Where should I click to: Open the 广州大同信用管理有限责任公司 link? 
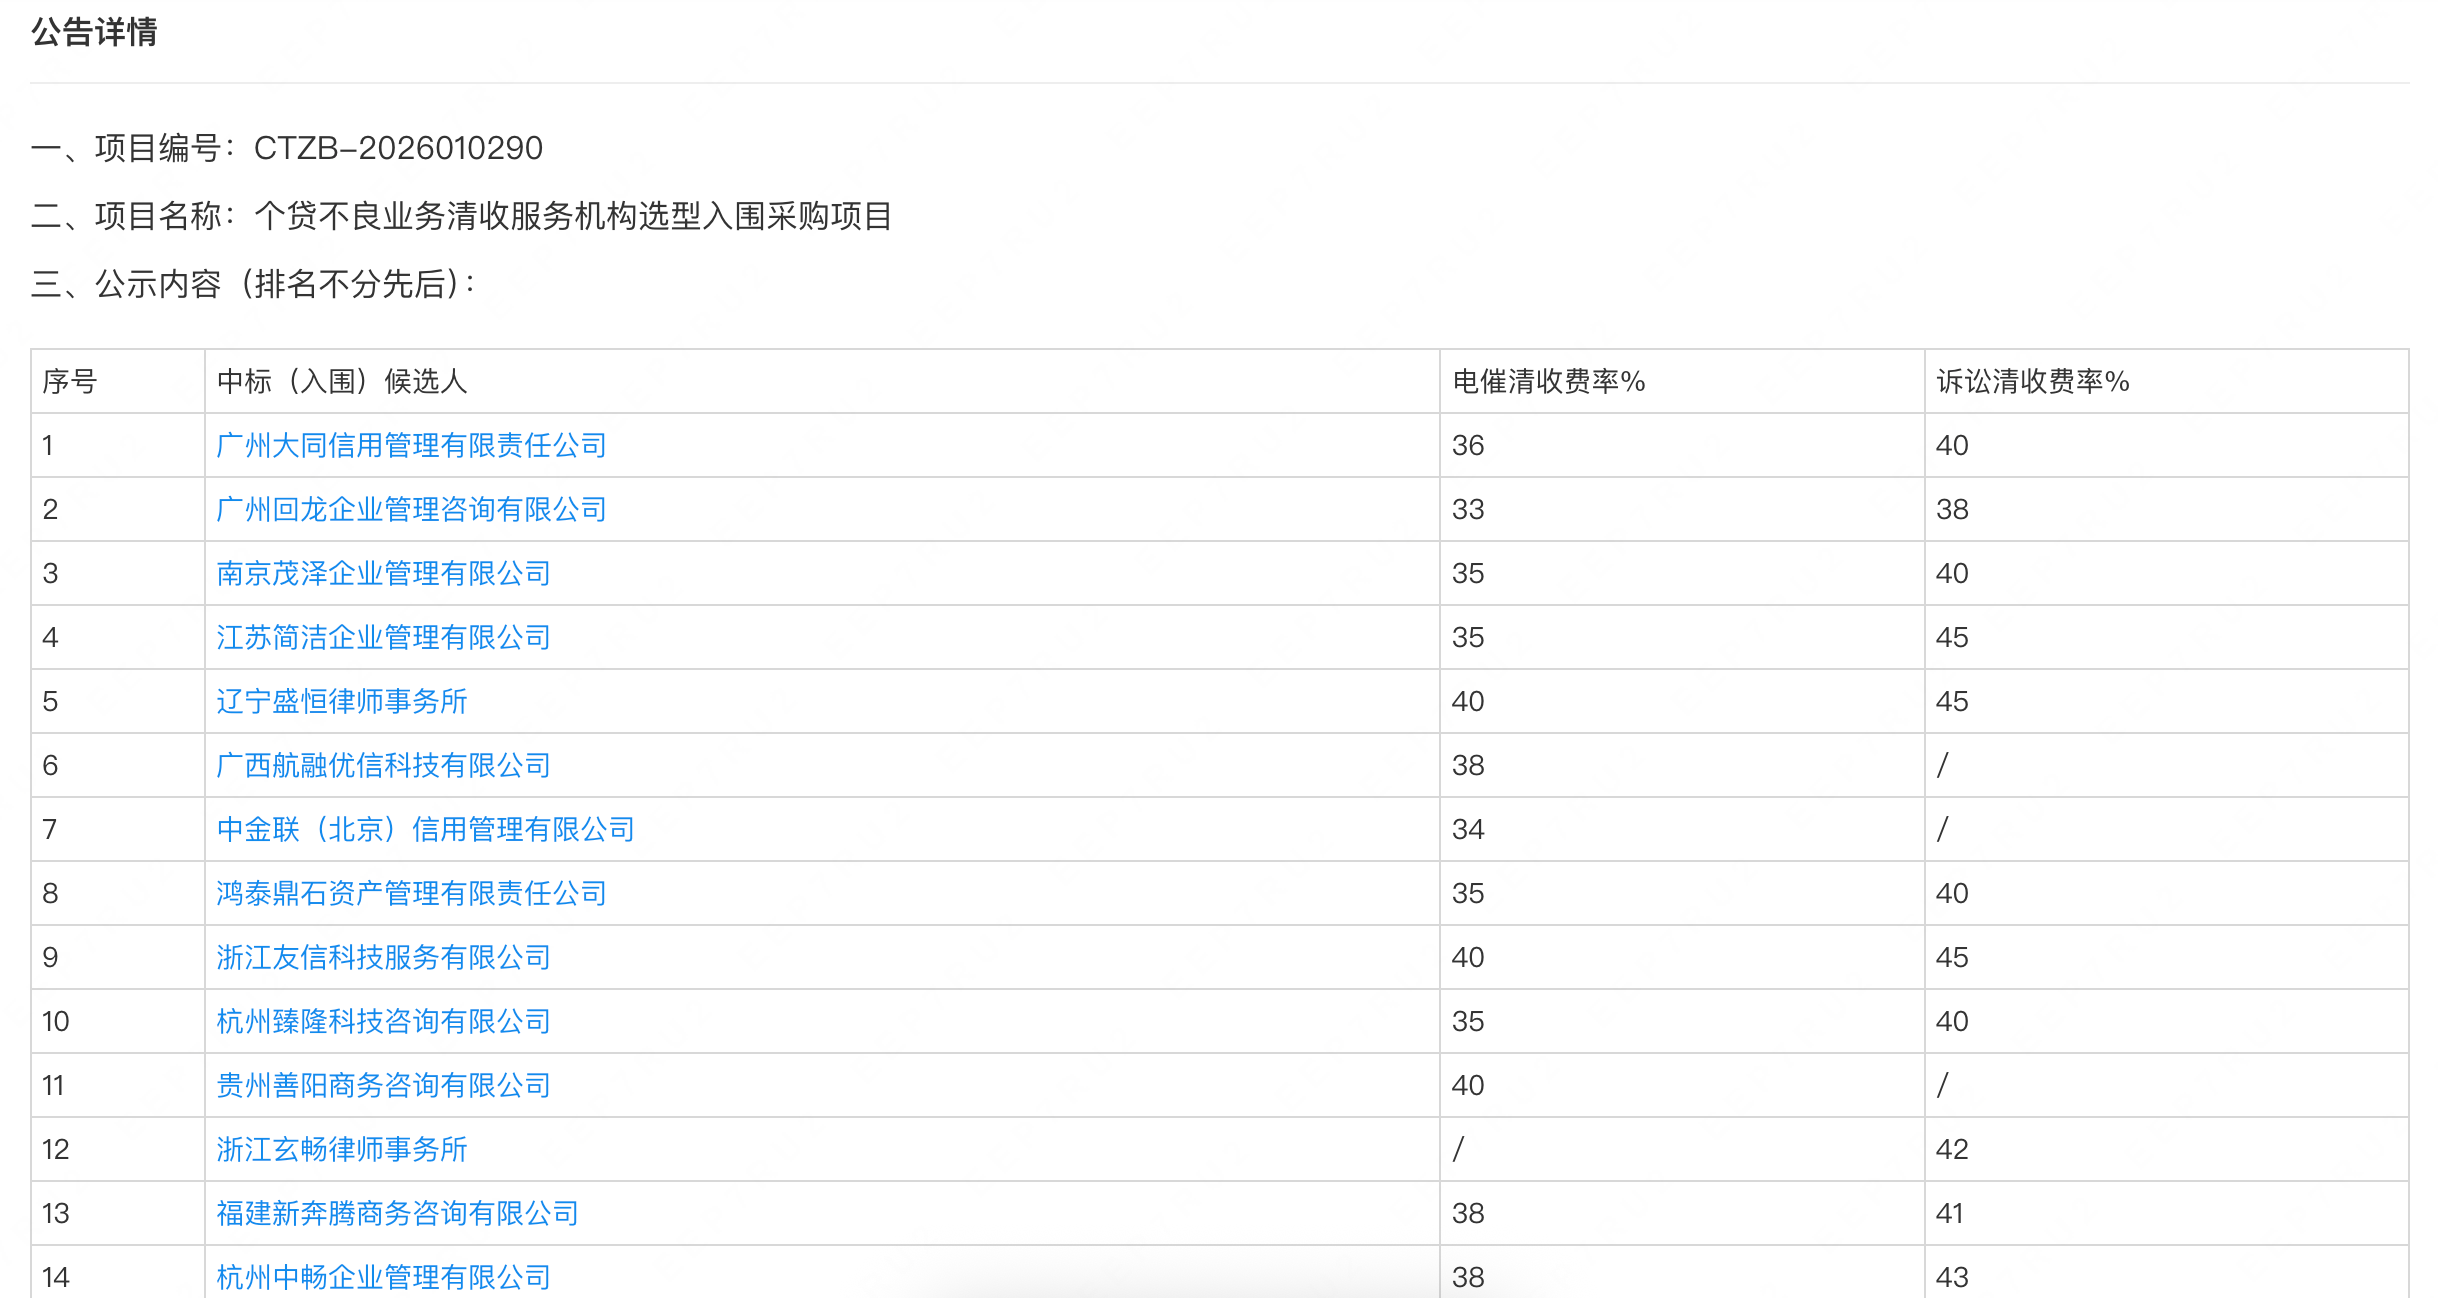[x=411, y=445]
